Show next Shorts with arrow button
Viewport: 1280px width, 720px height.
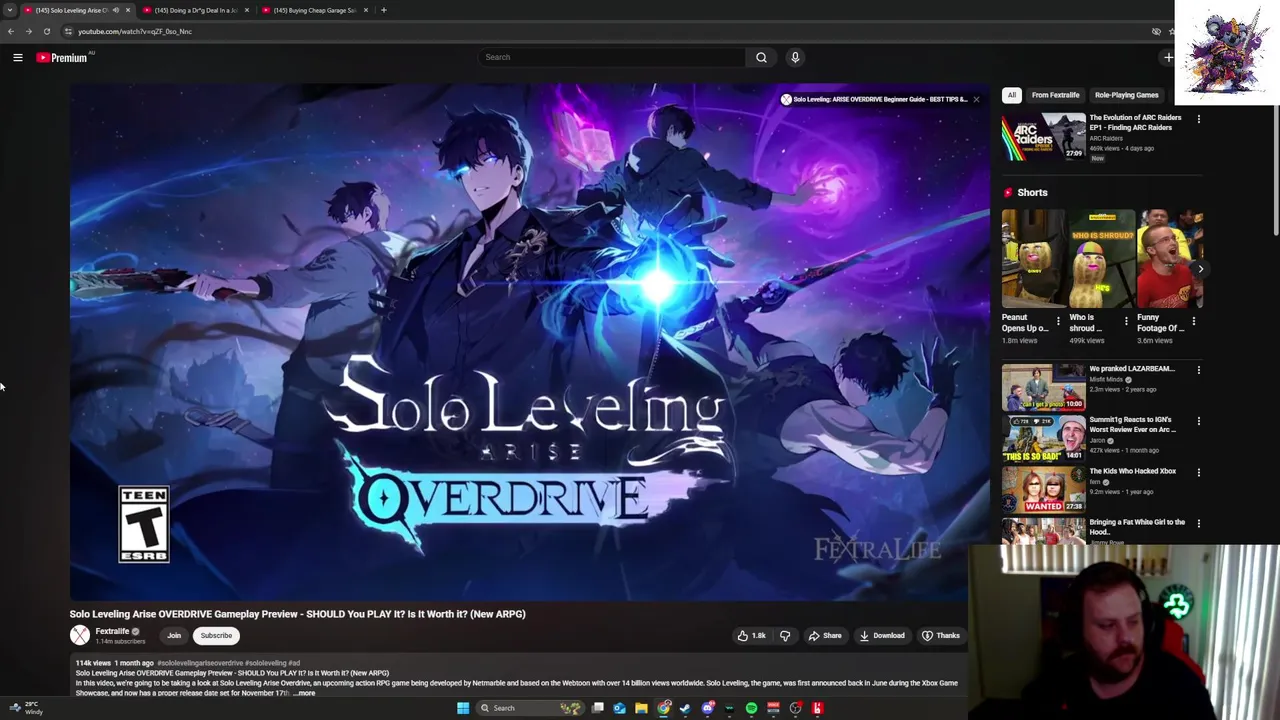[x=1200, y=269]
